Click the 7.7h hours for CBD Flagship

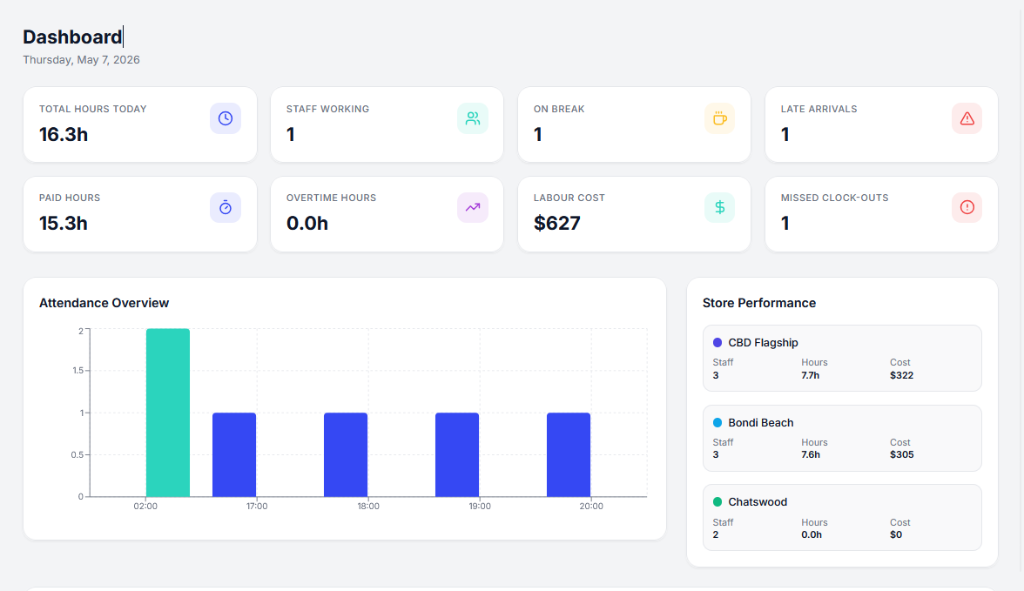click(x=810, y=375)
